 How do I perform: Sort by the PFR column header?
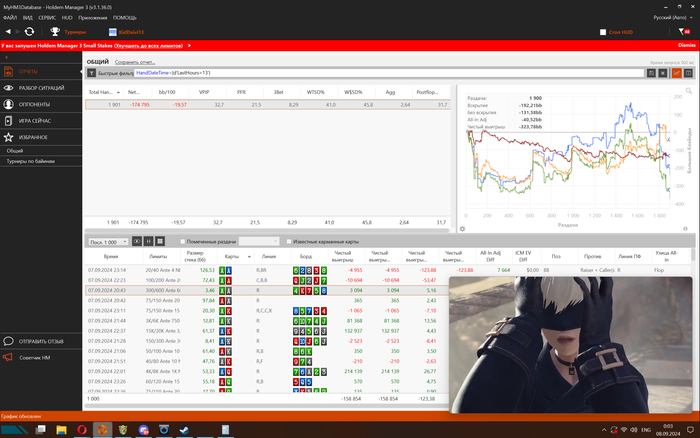click(242, 92)
